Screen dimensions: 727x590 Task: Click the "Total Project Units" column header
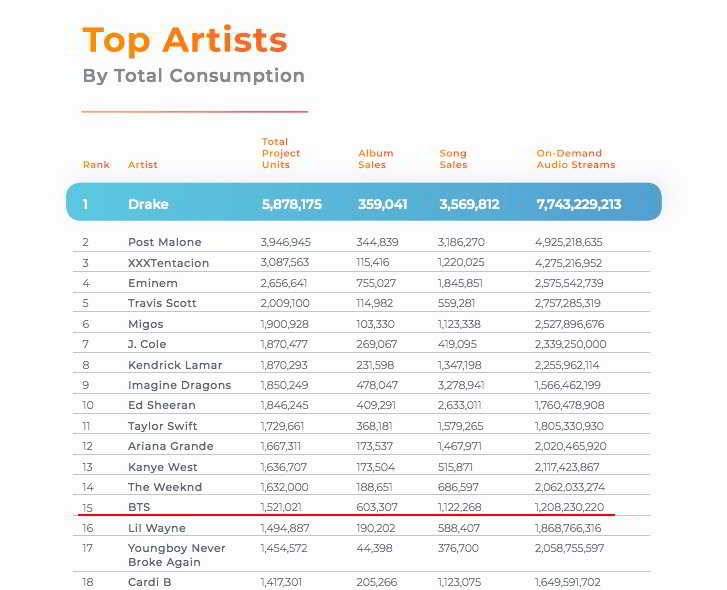[x=281, y=153]
